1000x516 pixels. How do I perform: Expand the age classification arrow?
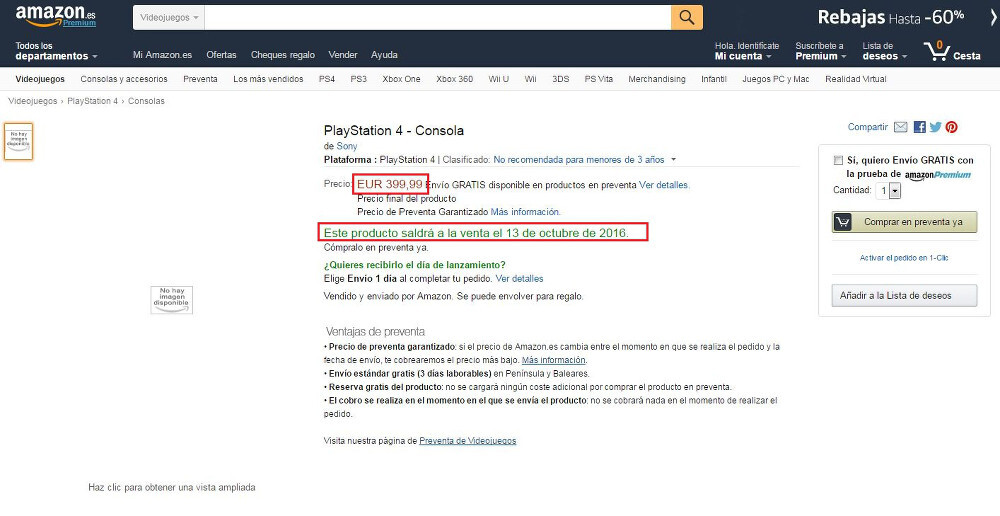(x=674, y=159)
